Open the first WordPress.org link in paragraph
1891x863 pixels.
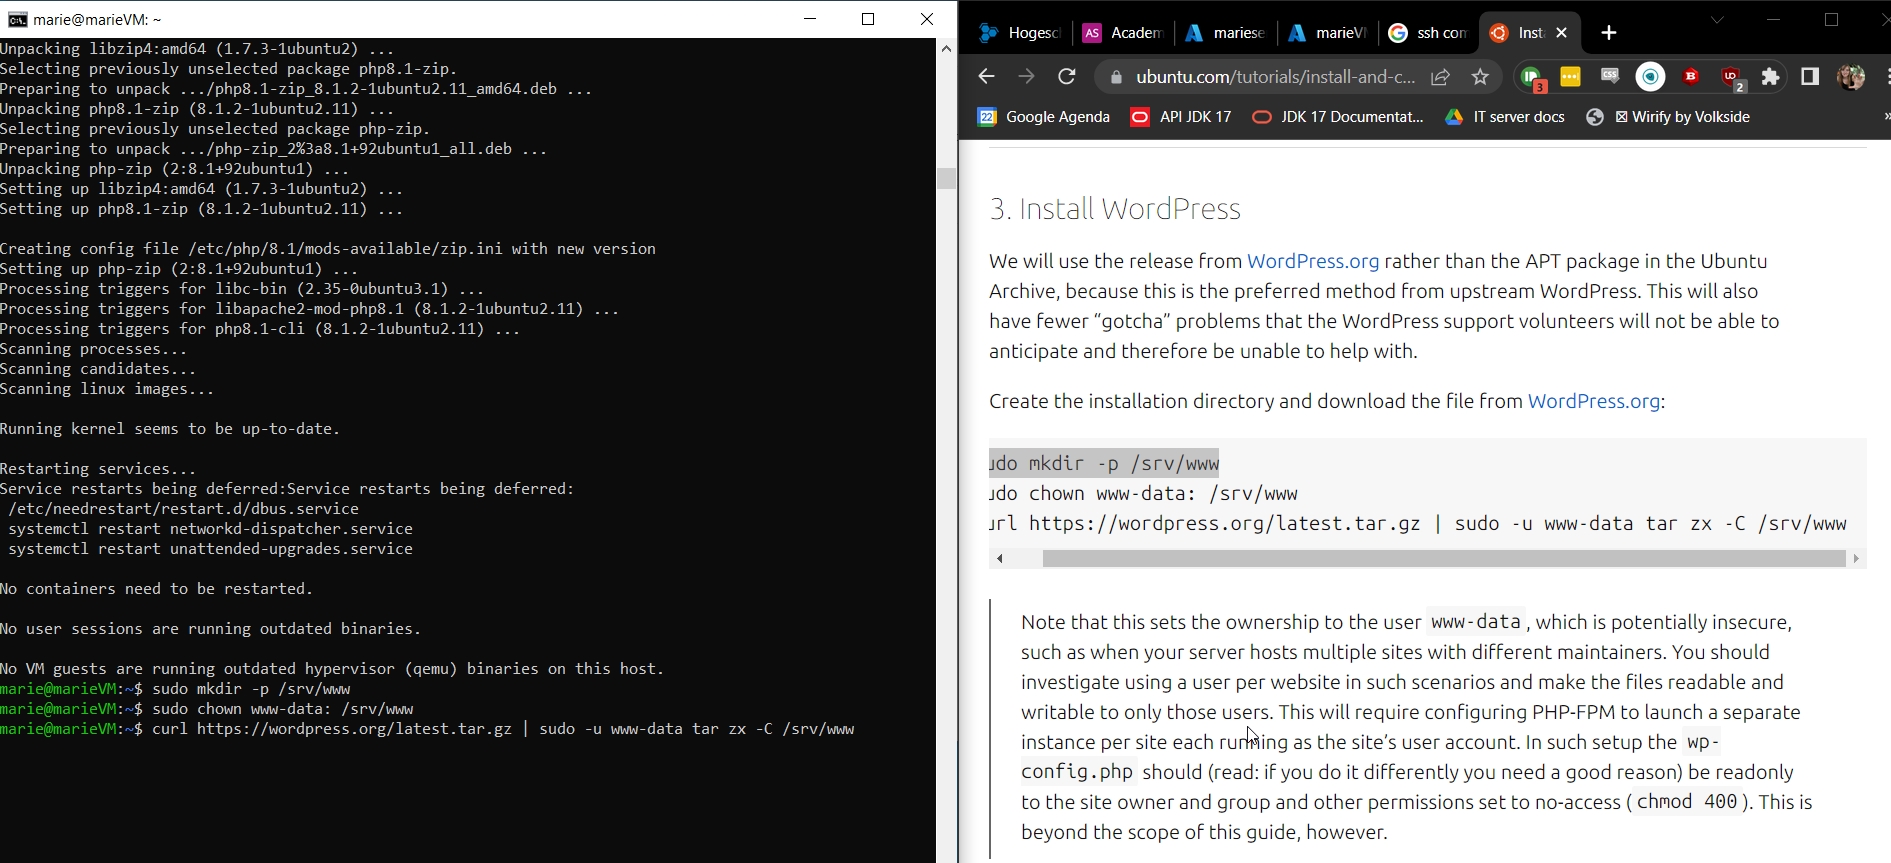(1313, 261)
